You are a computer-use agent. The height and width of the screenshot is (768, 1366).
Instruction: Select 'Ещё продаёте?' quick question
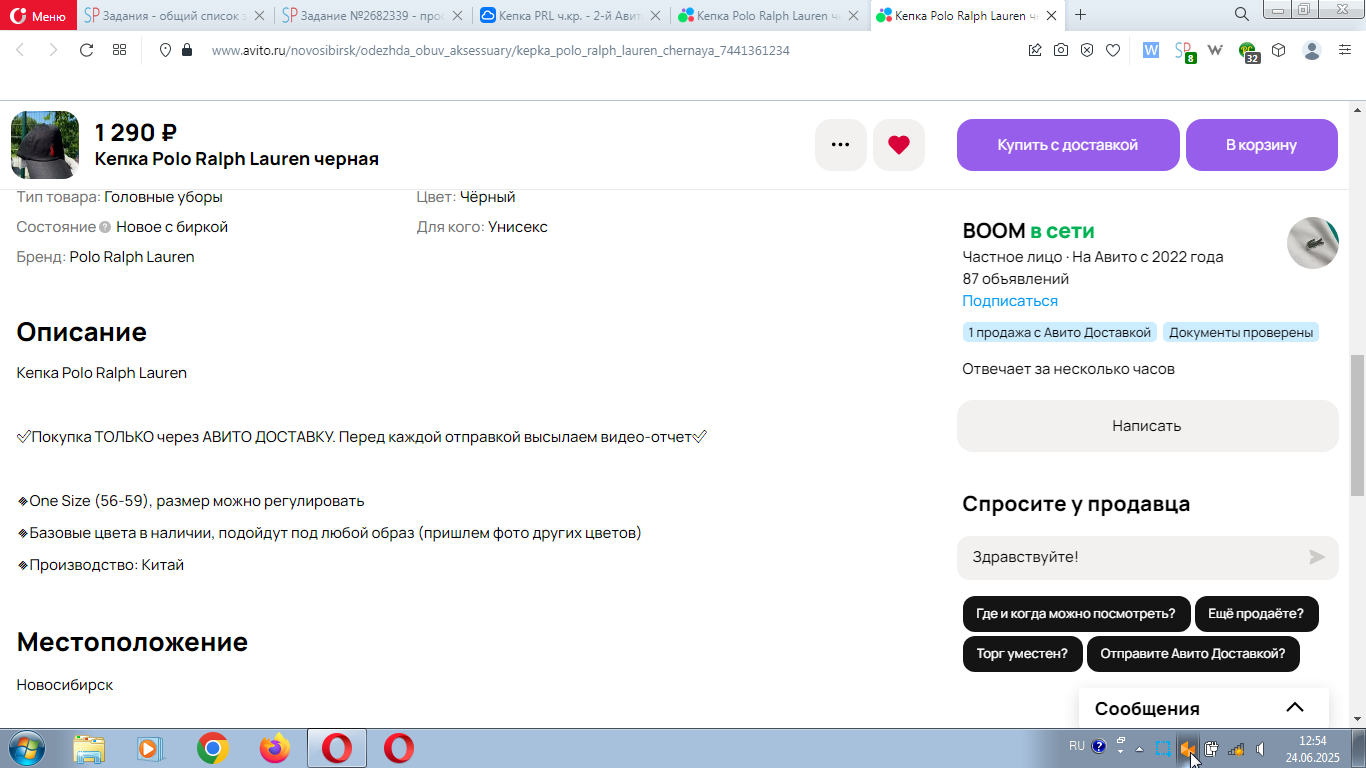[x=1256, y=614]
